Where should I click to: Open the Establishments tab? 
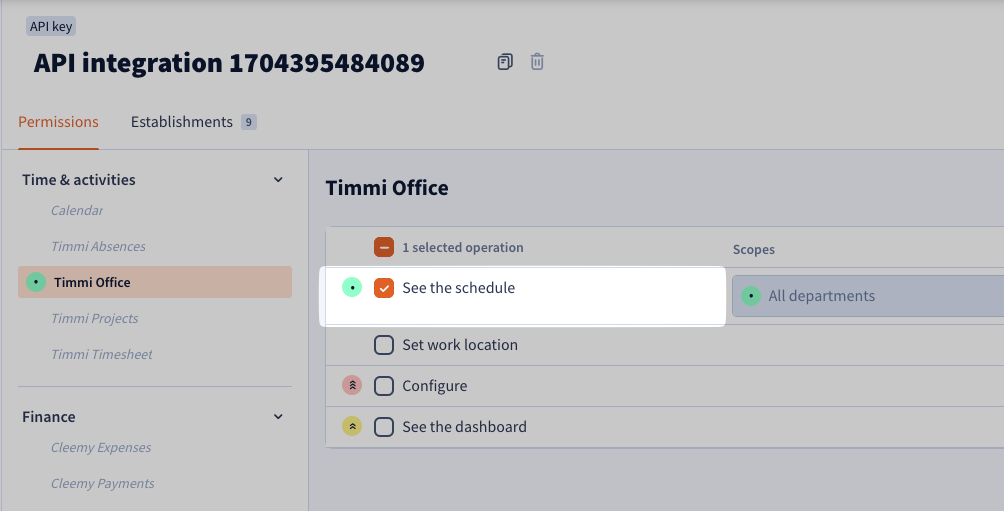(x=193, y=122)
